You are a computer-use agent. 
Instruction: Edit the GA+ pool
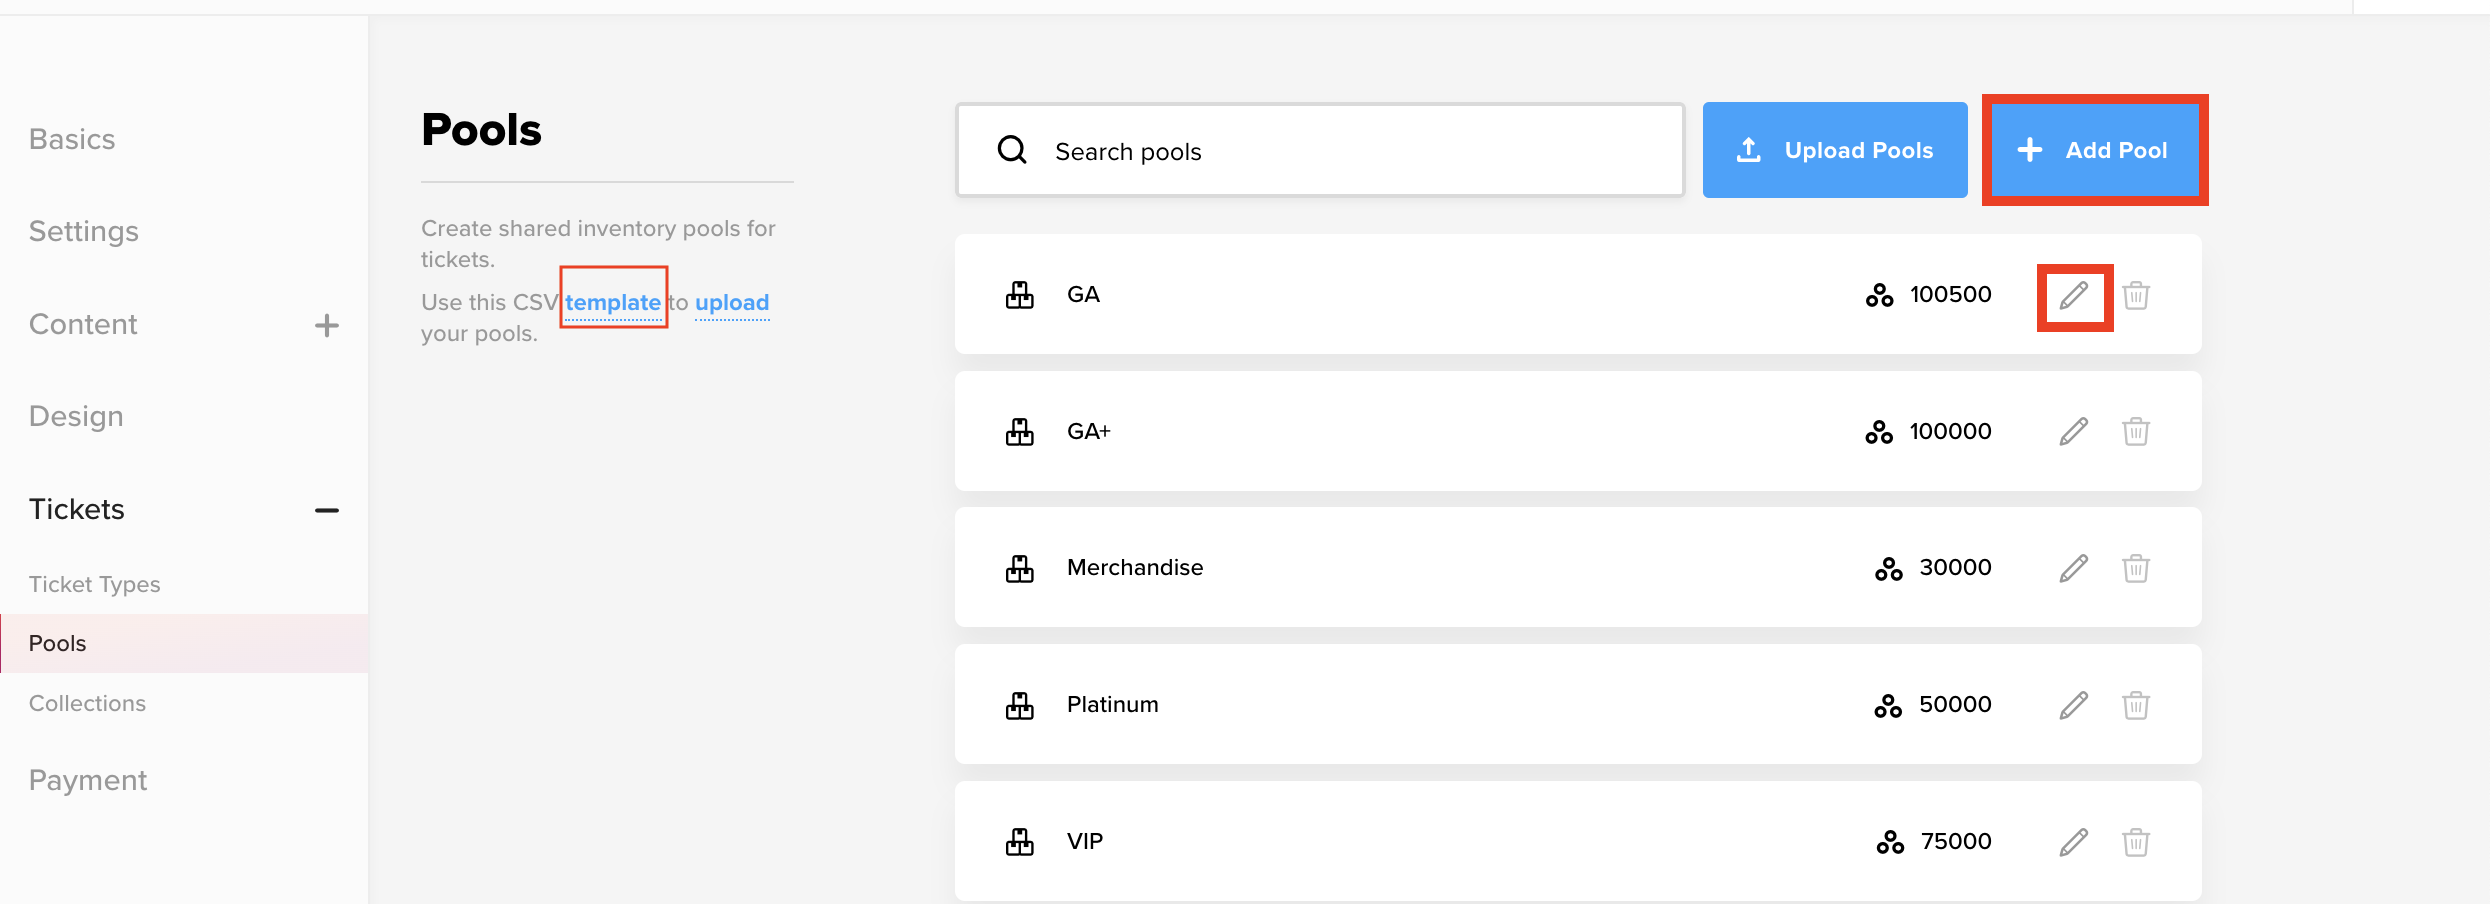[x=2074, y=432]
